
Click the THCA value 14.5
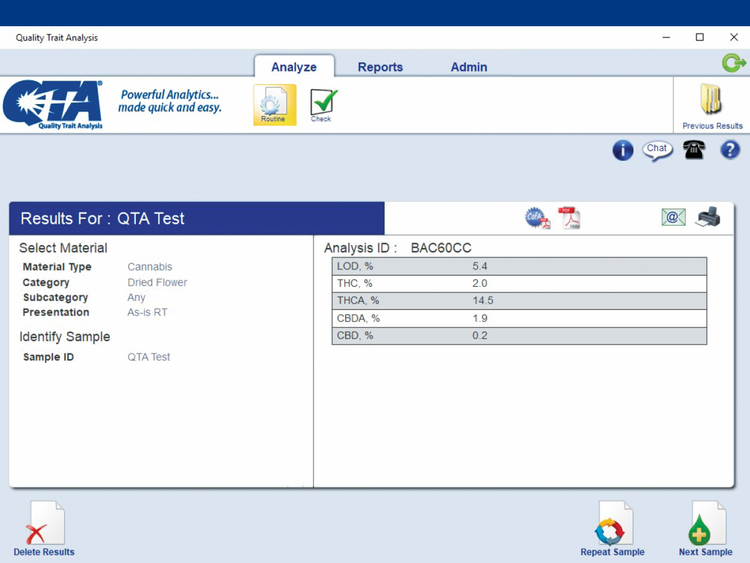tap(483, 301)
